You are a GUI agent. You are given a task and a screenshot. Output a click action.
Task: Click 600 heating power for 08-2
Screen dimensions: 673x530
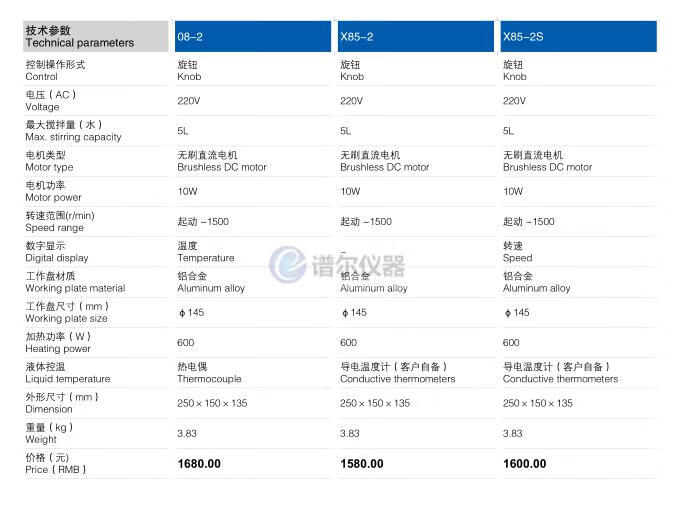pyautogui.click(x=185, y=342)
